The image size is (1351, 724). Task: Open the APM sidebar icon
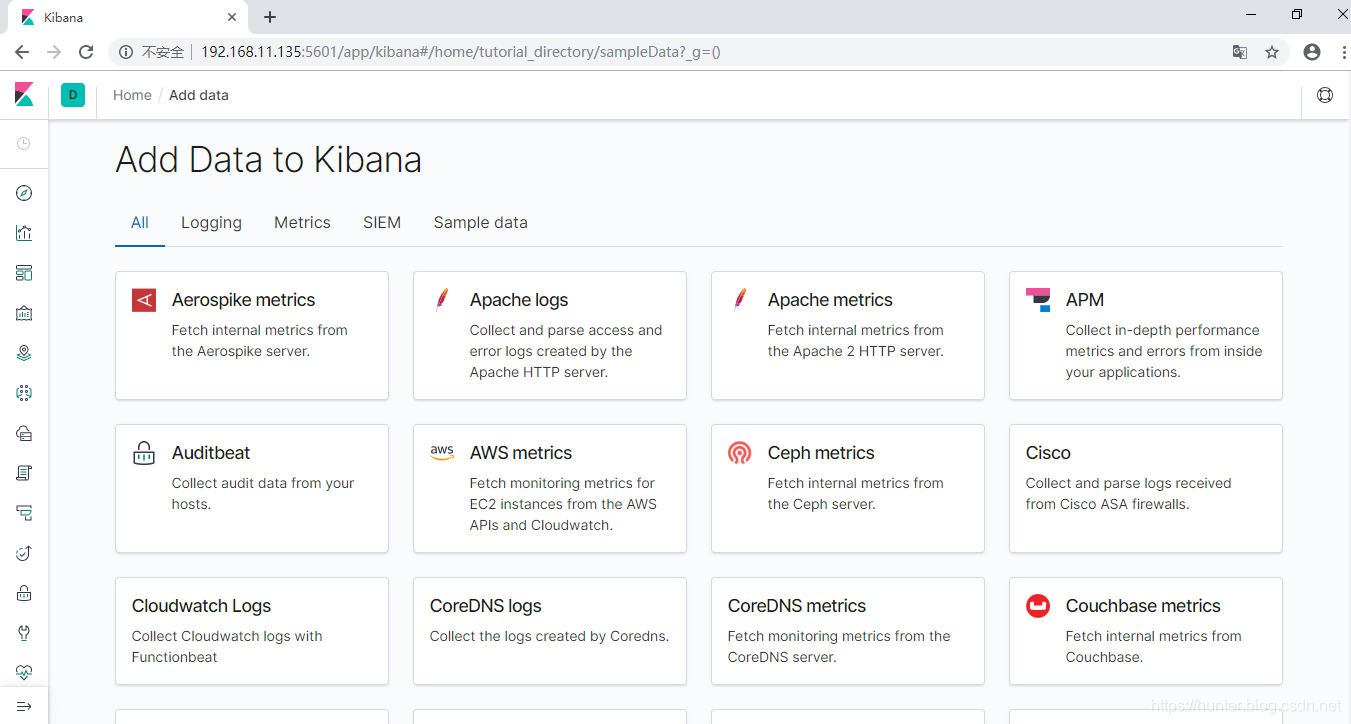[x=24, y=513]
